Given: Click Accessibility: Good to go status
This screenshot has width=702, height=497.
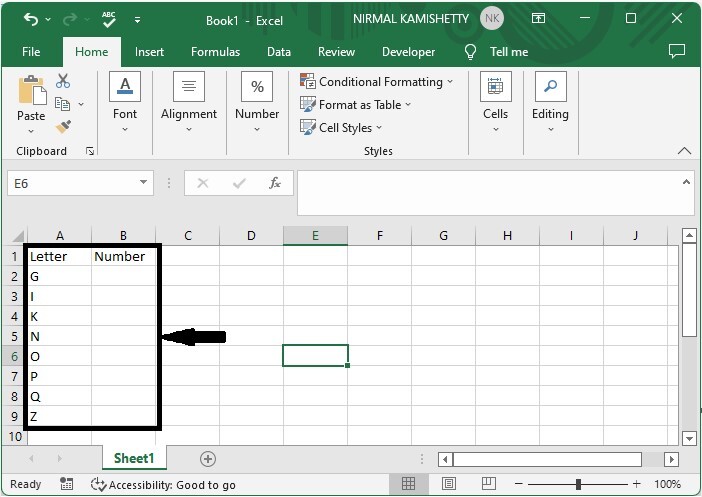Looking at the screenshot, I should (163, 484).
